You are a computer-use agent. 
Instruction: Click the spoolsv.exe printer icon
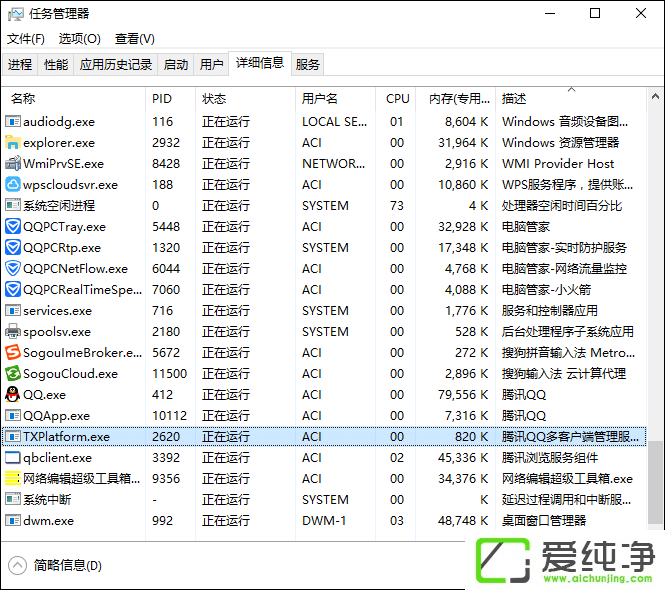click(x=13, y=331)
